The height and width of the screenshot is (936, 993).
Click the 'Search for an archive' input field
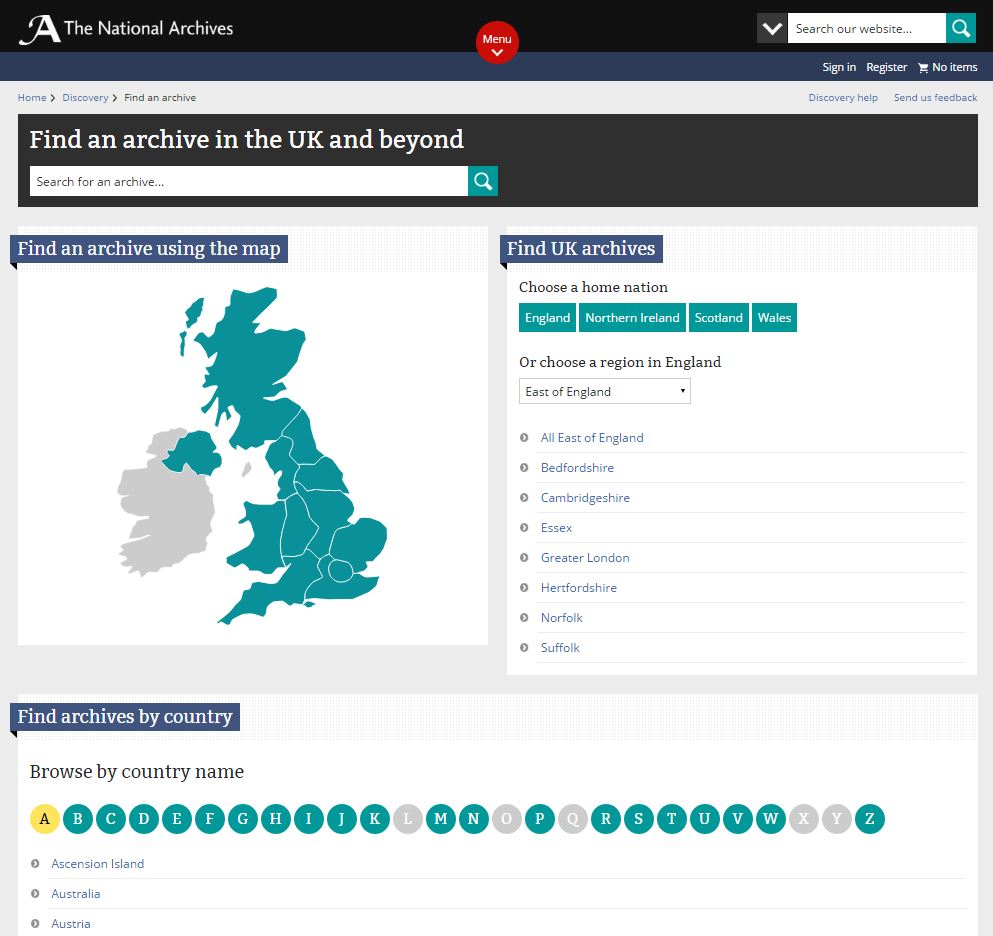pos(248,181)
